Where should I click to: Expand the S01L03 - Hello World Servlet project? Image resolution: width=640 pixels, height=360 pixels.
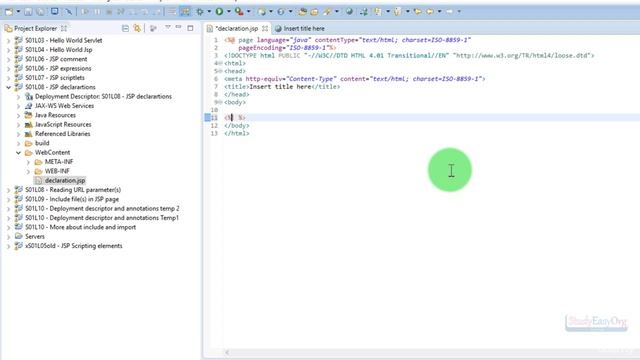(x=9, y=40)
